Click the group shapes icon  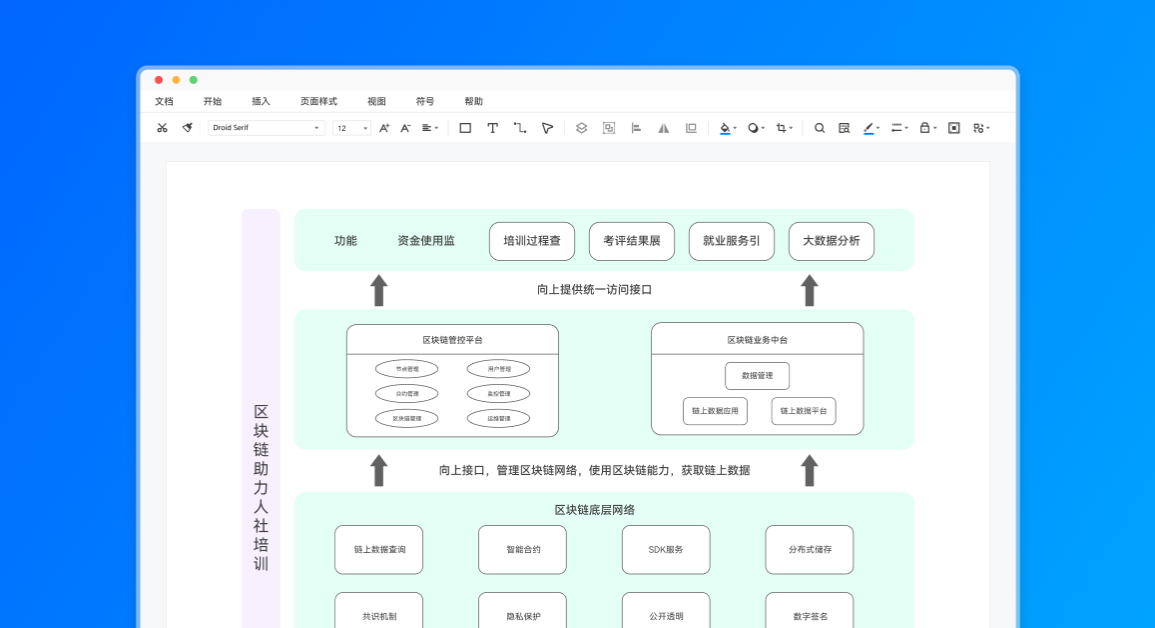(608, 128)
